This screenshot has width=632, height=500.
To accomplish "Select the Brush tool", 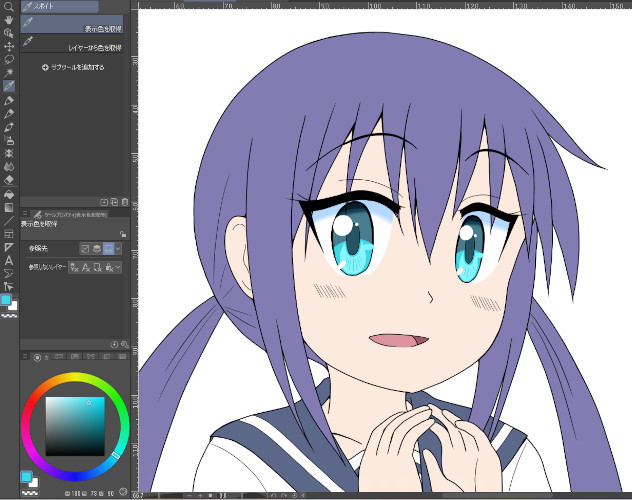I will pyautogui.click(x=8, y=127).
